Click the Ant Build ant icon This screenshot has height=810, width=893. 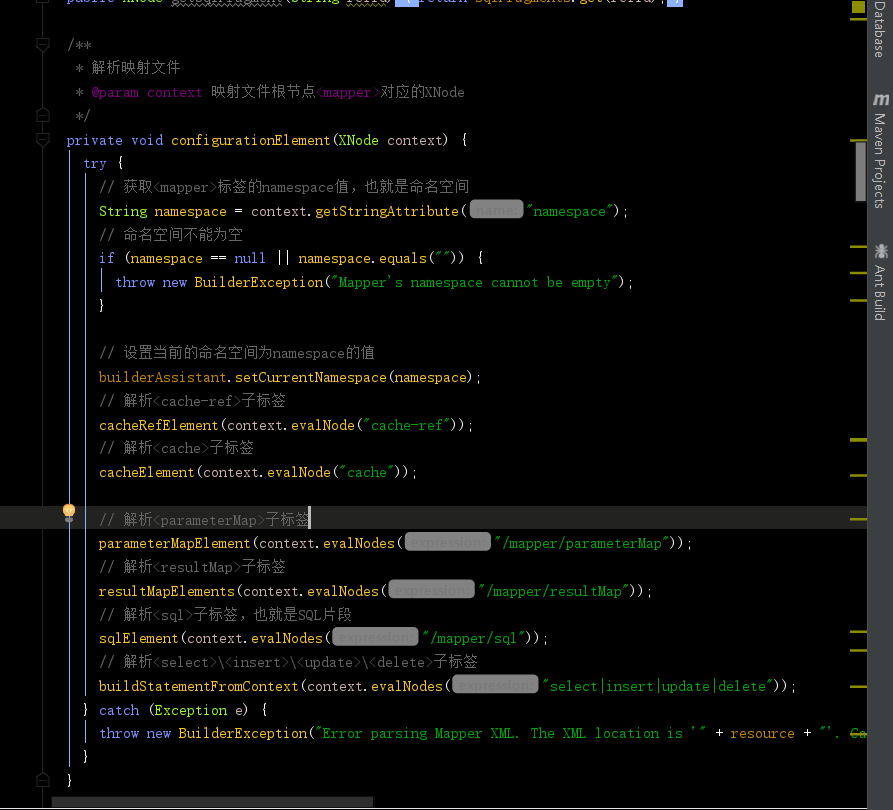[880, 251]
